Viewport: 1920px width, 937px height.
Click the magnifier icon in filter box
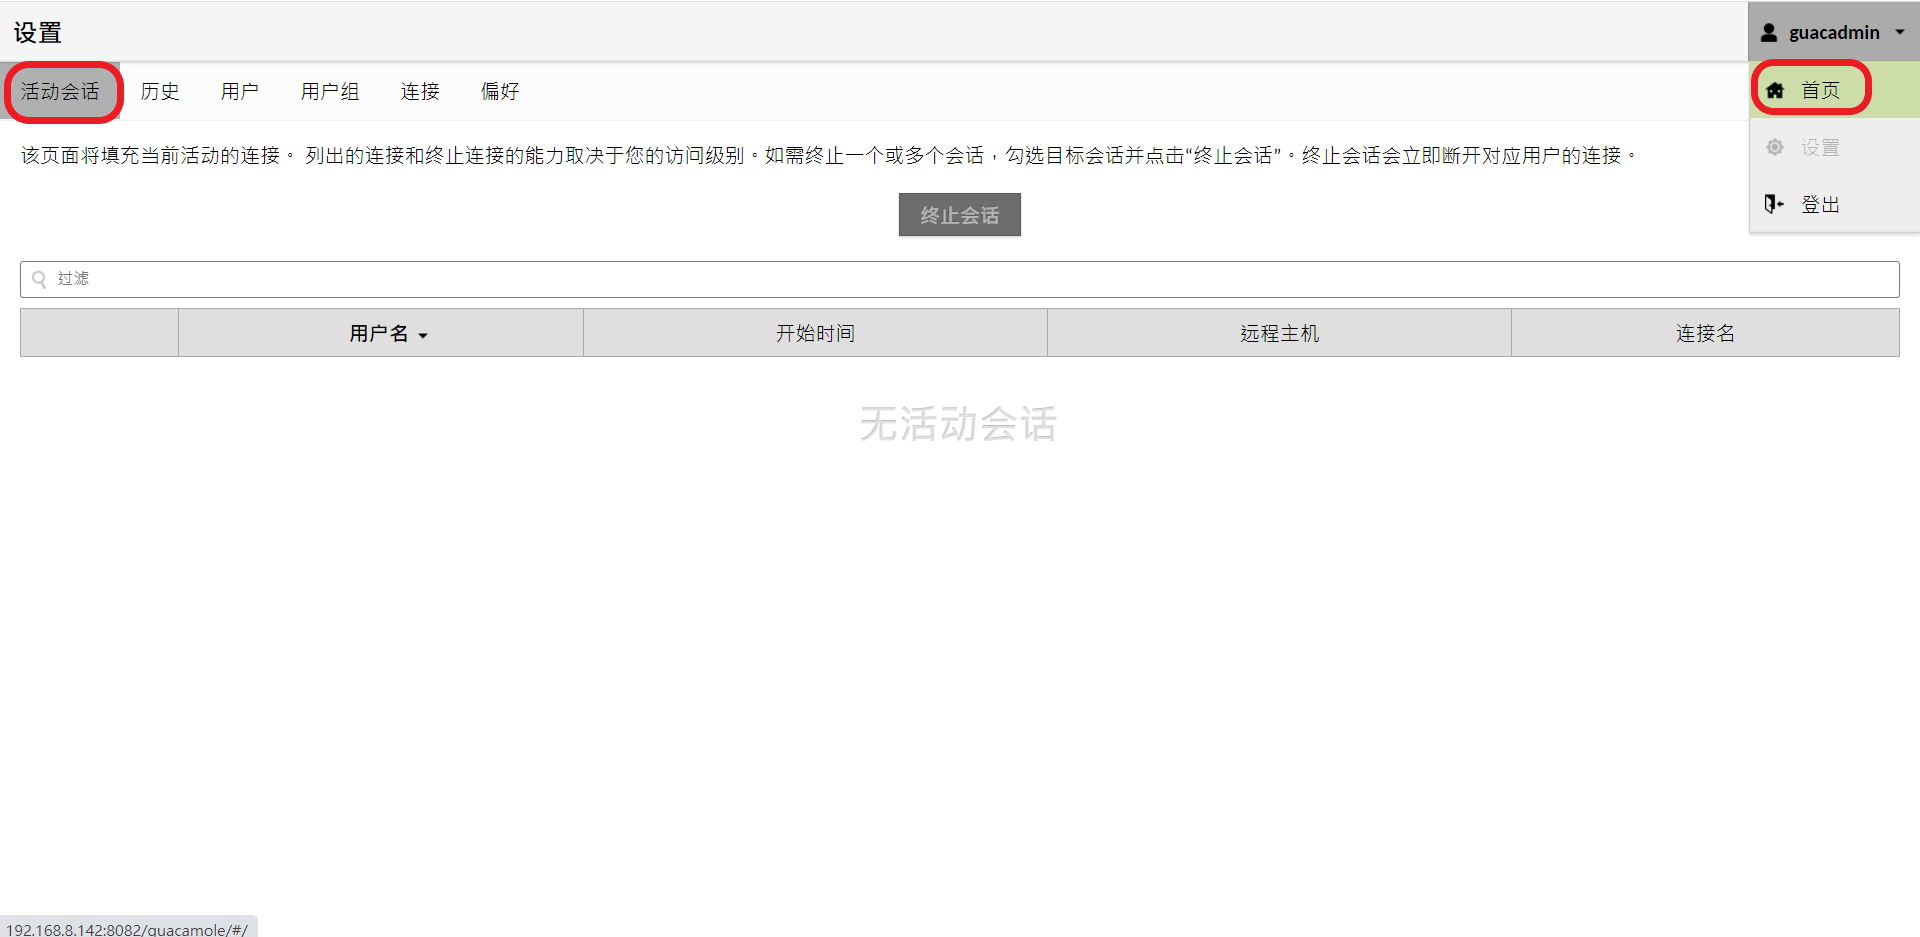(39, 279)
